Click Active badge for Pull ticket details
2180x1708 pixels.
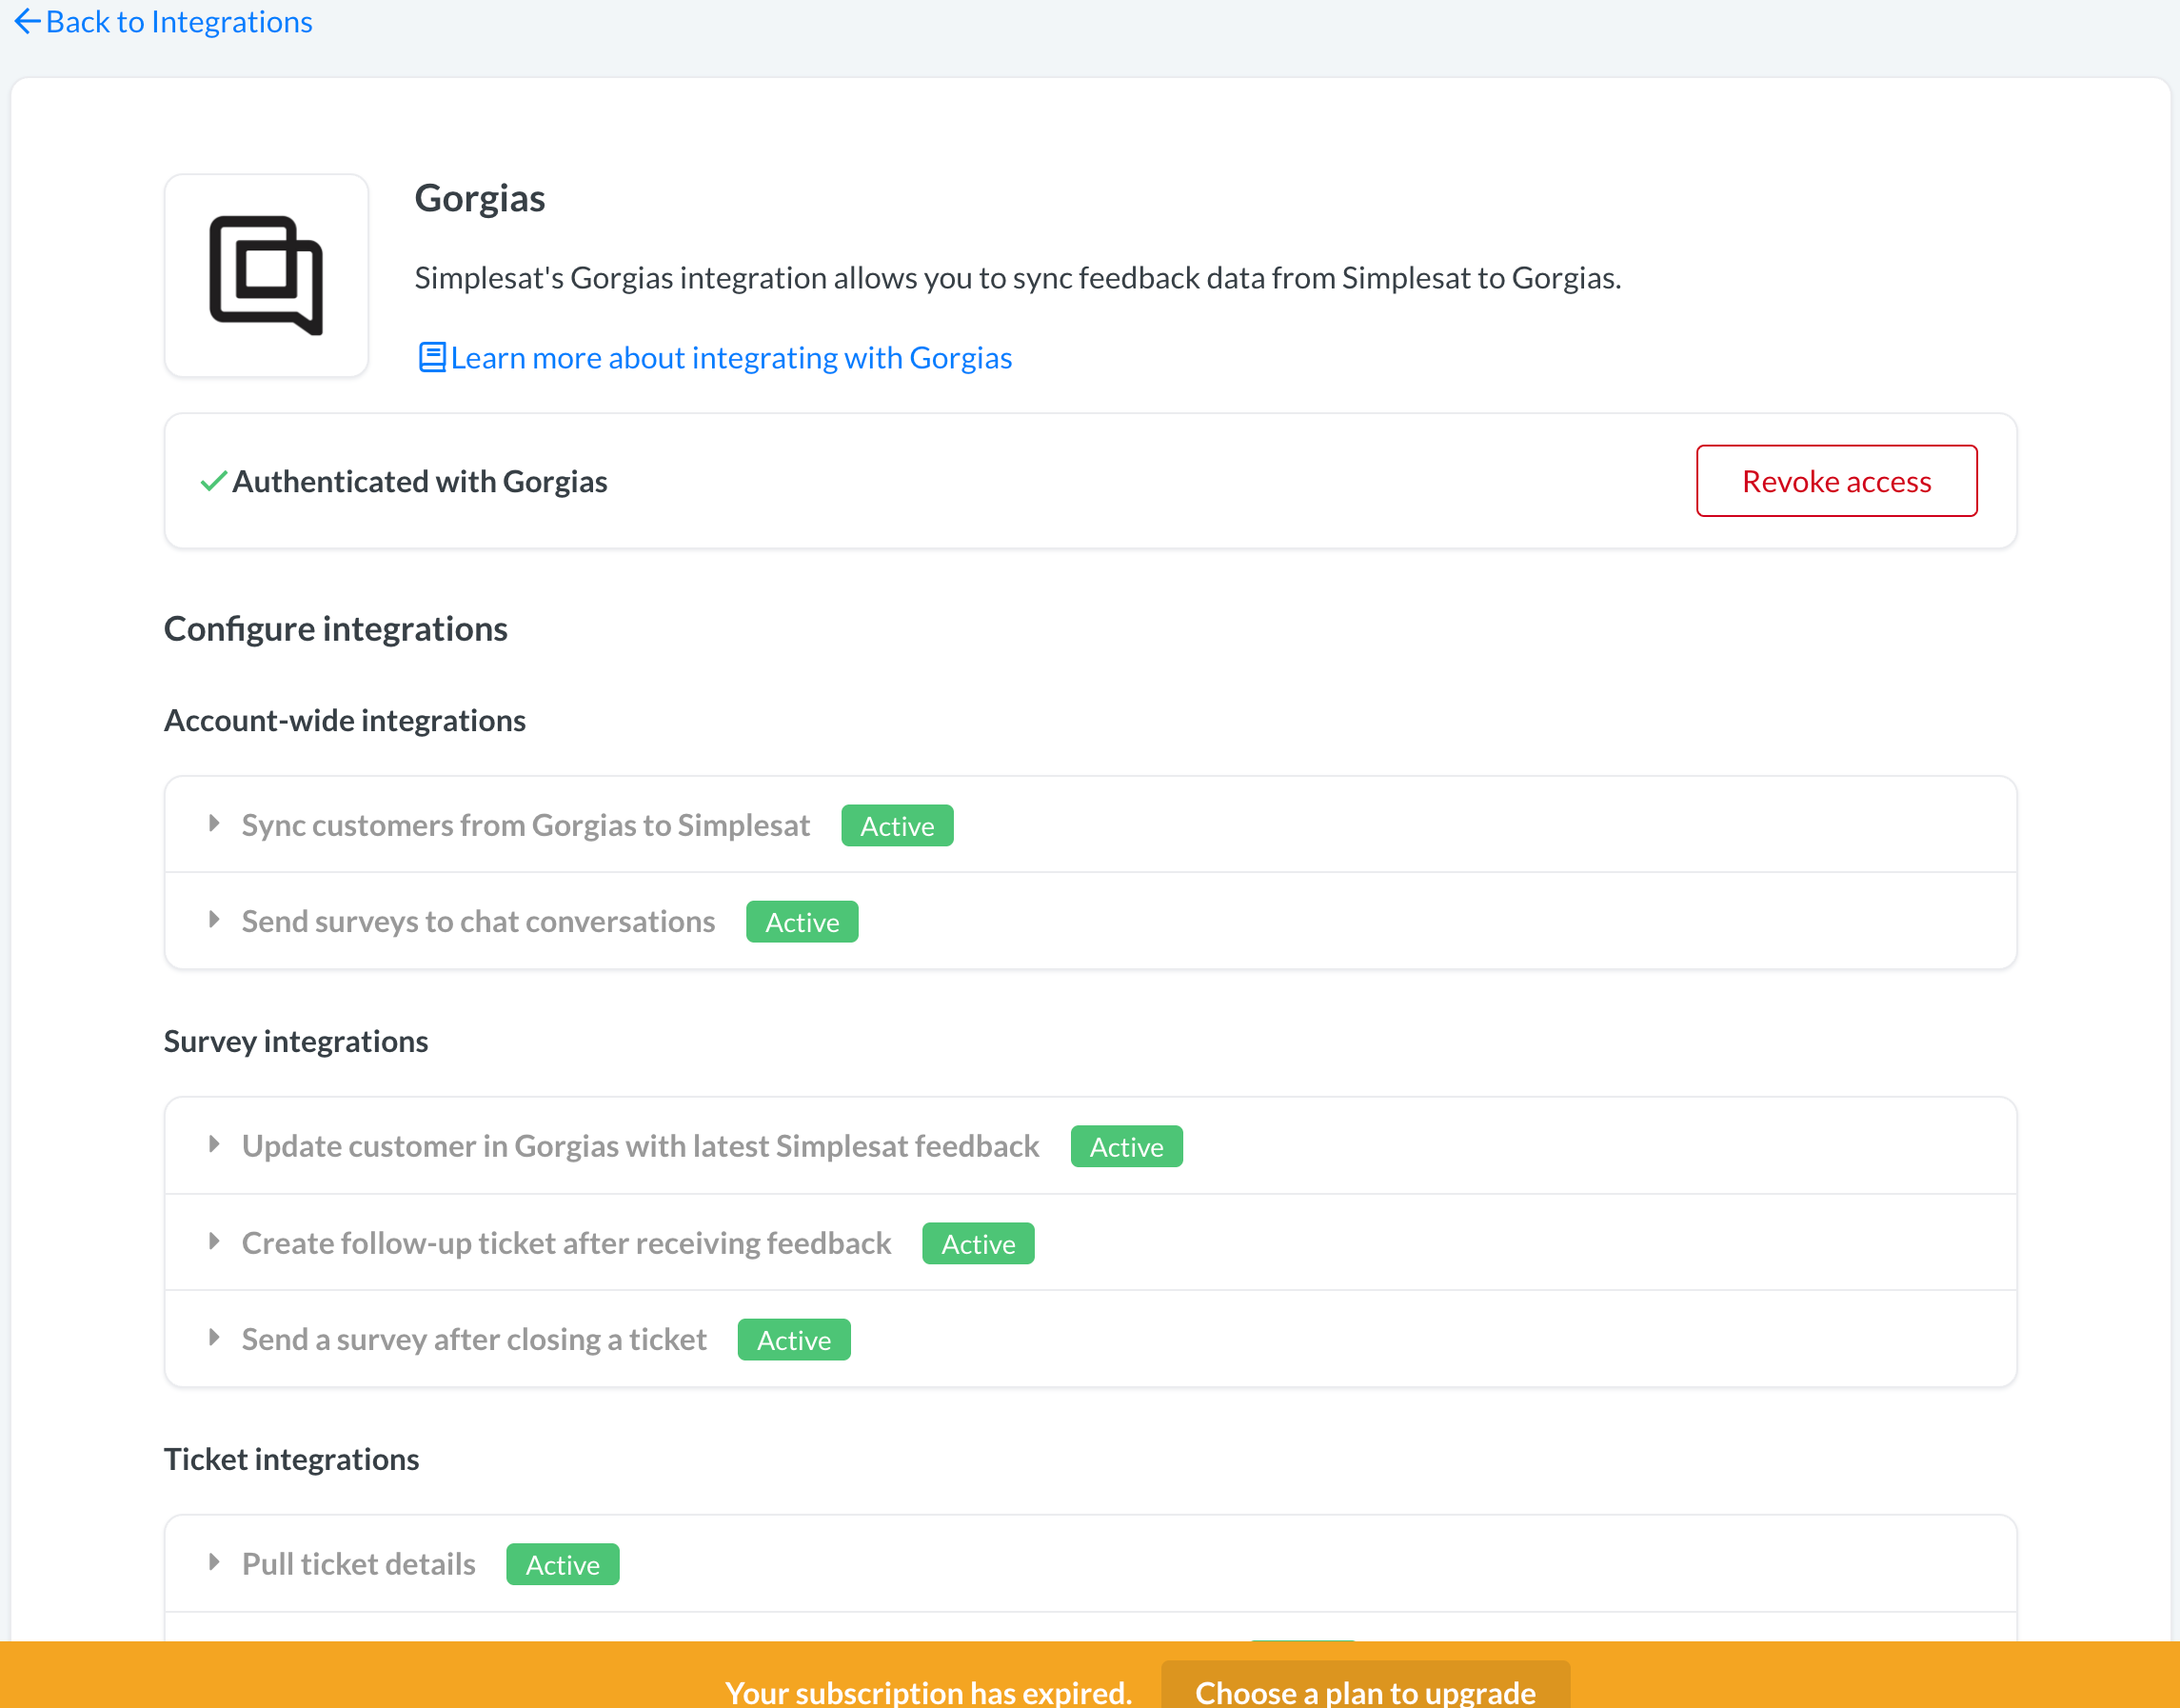pyautogui.click(x=563, y=1565)
